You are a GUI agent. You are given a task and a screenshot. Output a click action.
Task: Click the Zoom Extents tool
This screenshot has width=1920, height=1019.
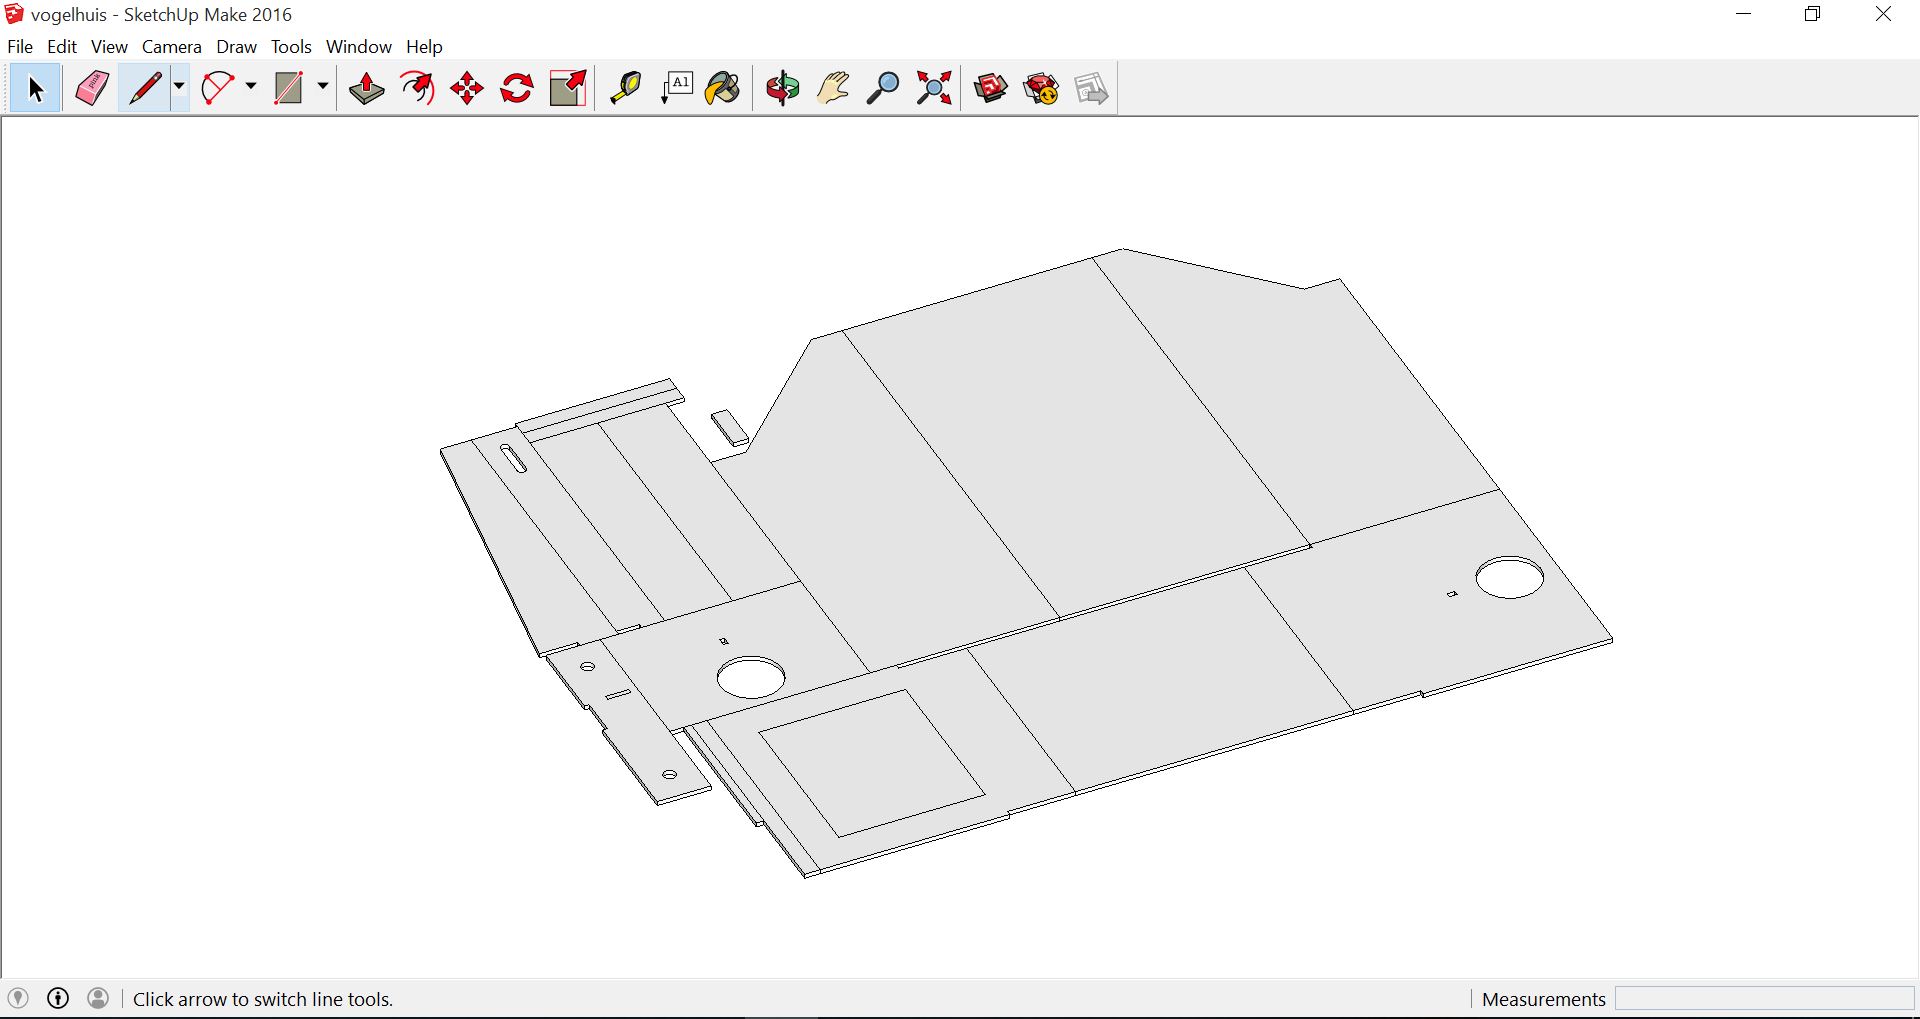click(934, 89)
